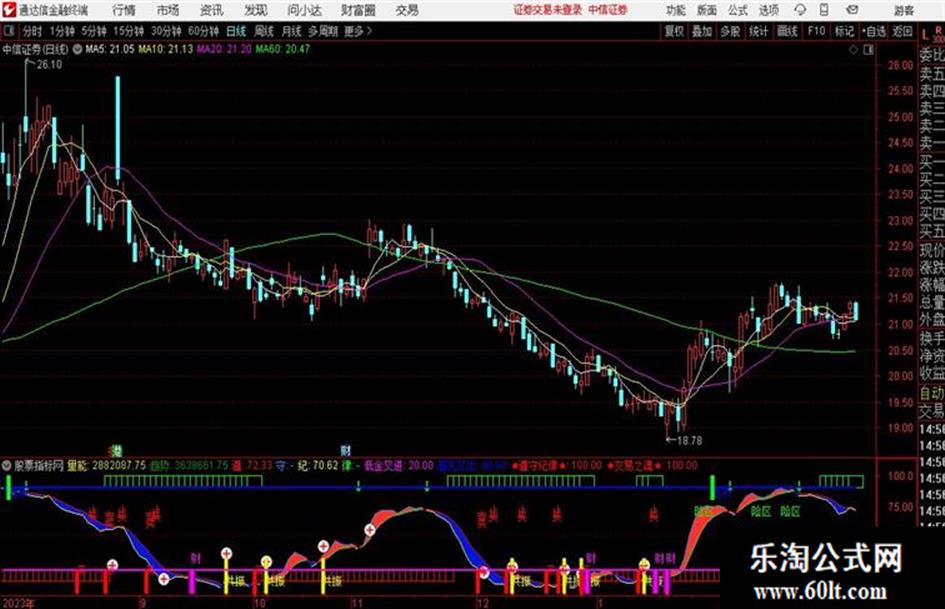Click the panel layout icon left of 分时
The width and height of the screenshot is (945, 609).
point(8,31)
